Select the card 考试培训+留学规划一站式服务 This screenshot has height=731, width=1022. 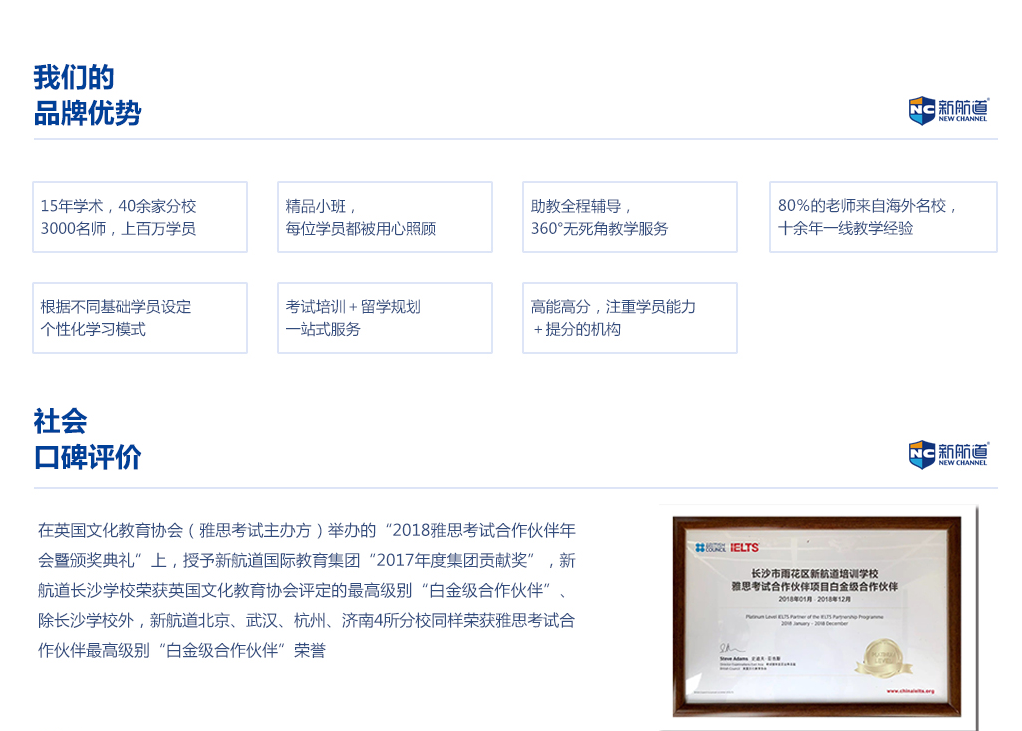point(385,318)
